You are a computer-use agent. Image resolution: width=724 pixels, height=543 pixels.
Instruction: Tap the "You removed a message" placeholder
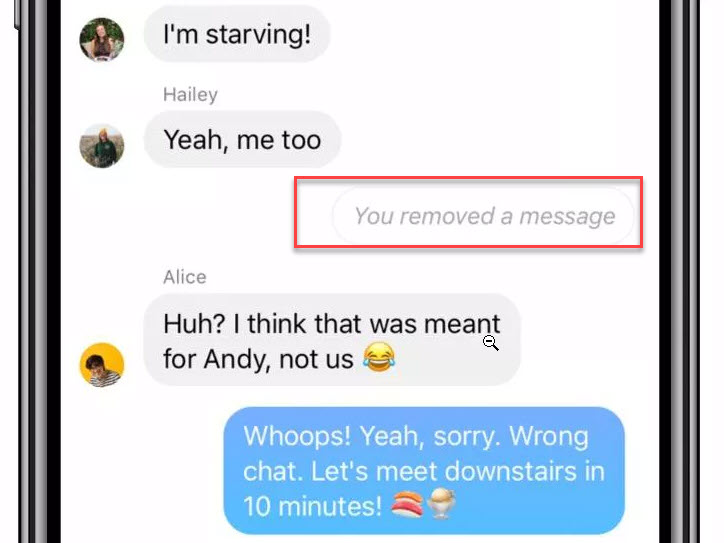pos(483,216)
